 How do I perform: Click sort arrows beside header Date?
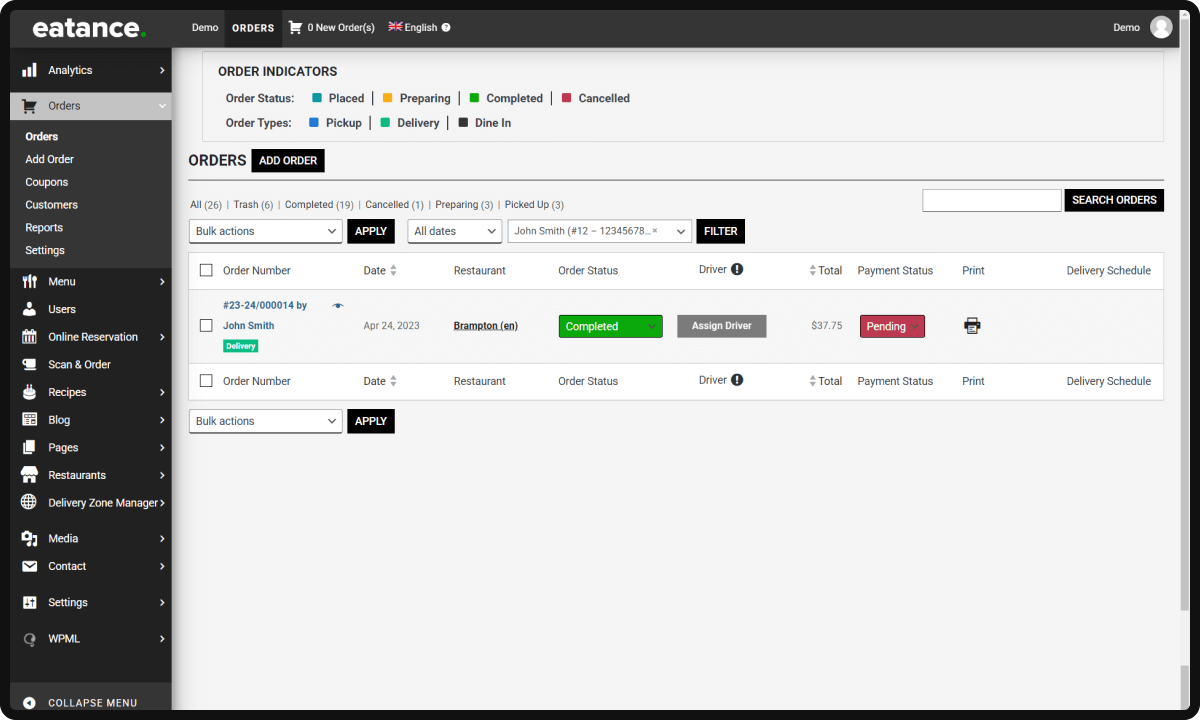pyautogui.click(x=394, y=270)
